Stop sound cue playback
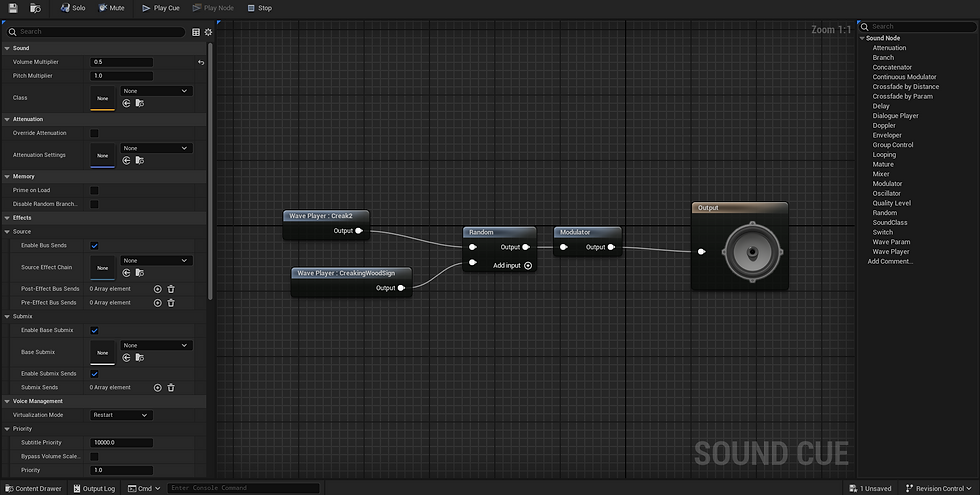The height and width of the screenshot is (495, 980). [259, 8]
